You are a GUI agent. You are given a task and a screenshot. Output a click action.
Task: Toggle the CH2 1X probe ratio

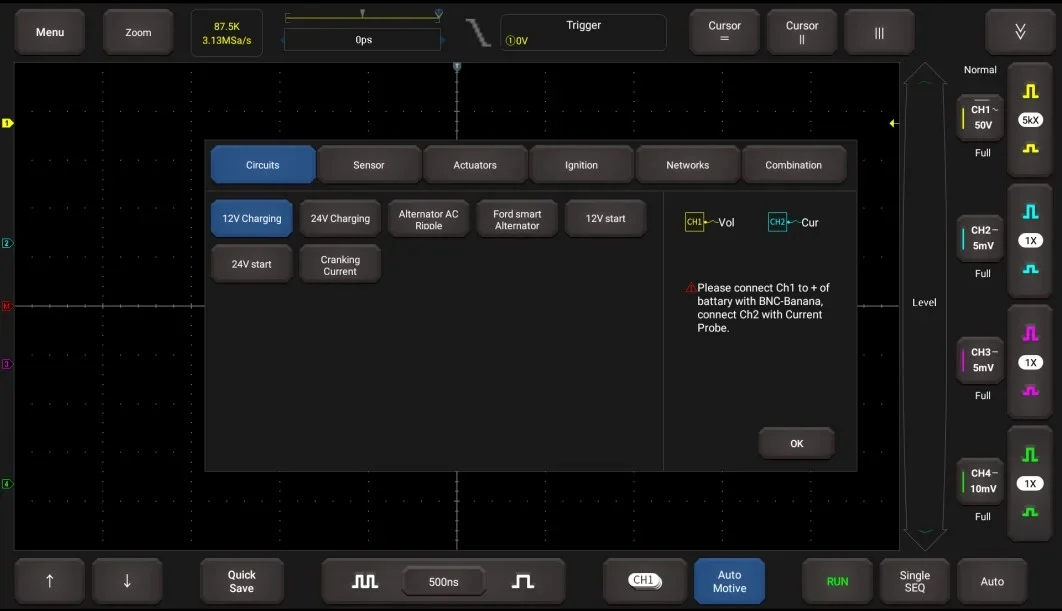[x=1030, y=240]
